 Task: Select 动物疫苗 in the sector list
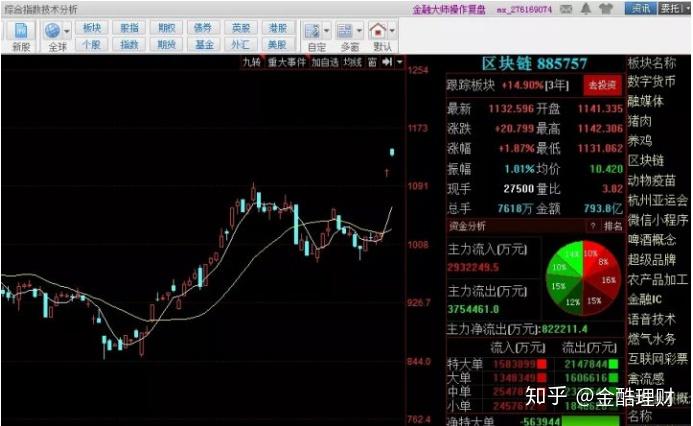pyautogui.click(x=652, y=180)
